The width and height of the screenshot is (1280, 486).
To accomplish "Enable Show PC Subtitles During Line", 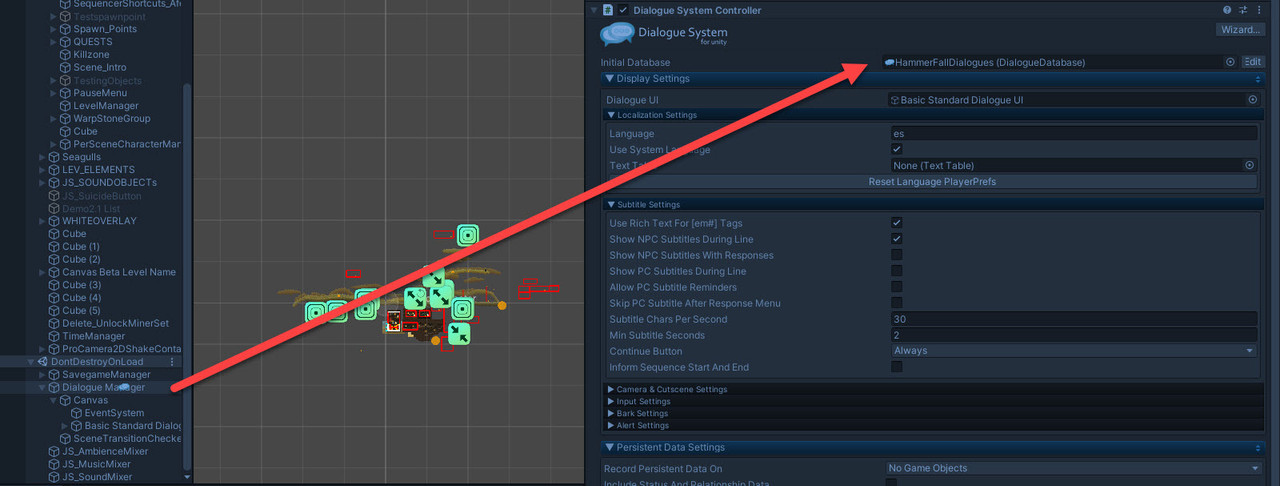I will 897,271.
